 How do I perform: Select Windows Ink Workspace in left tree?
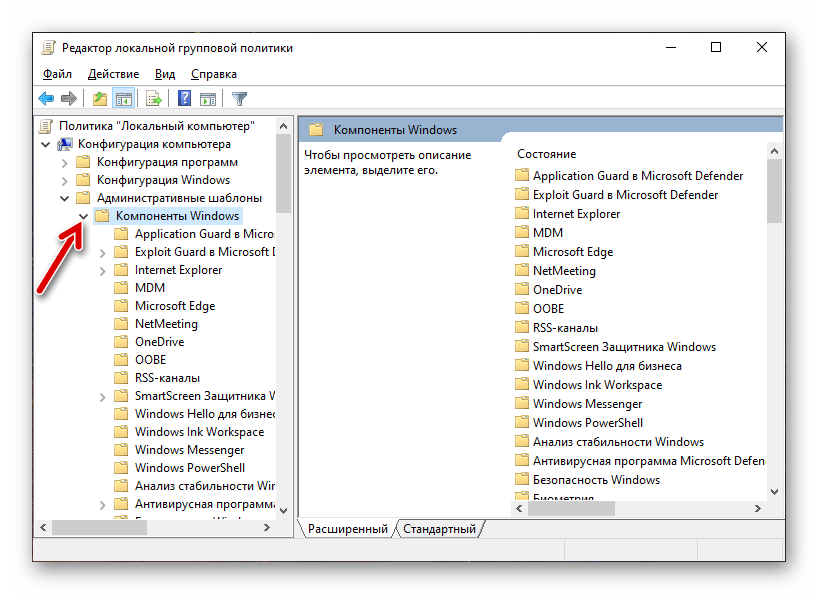point(199,432)
